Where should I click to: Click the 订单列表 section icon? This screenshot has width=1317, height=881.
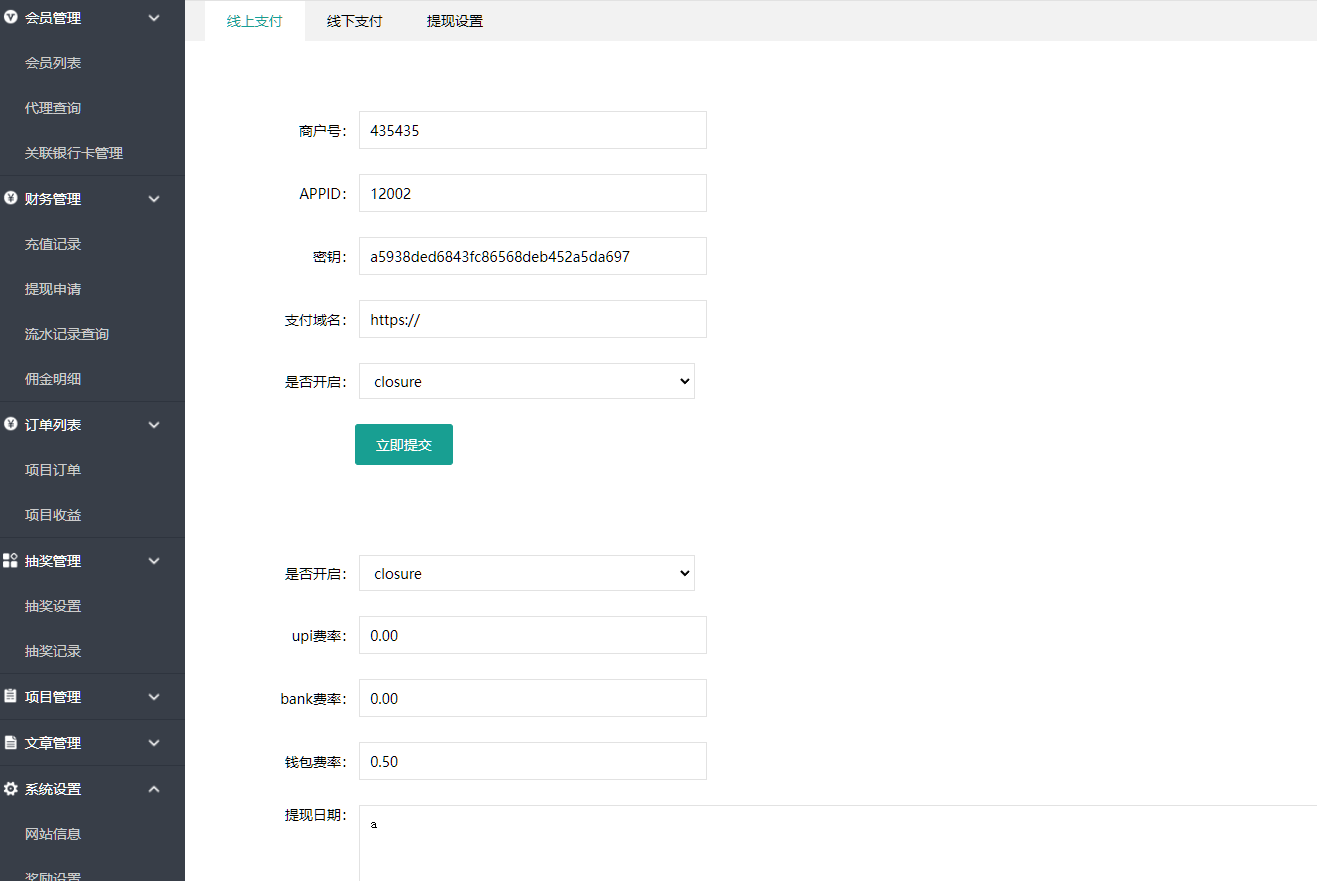(x=11, y=424)
